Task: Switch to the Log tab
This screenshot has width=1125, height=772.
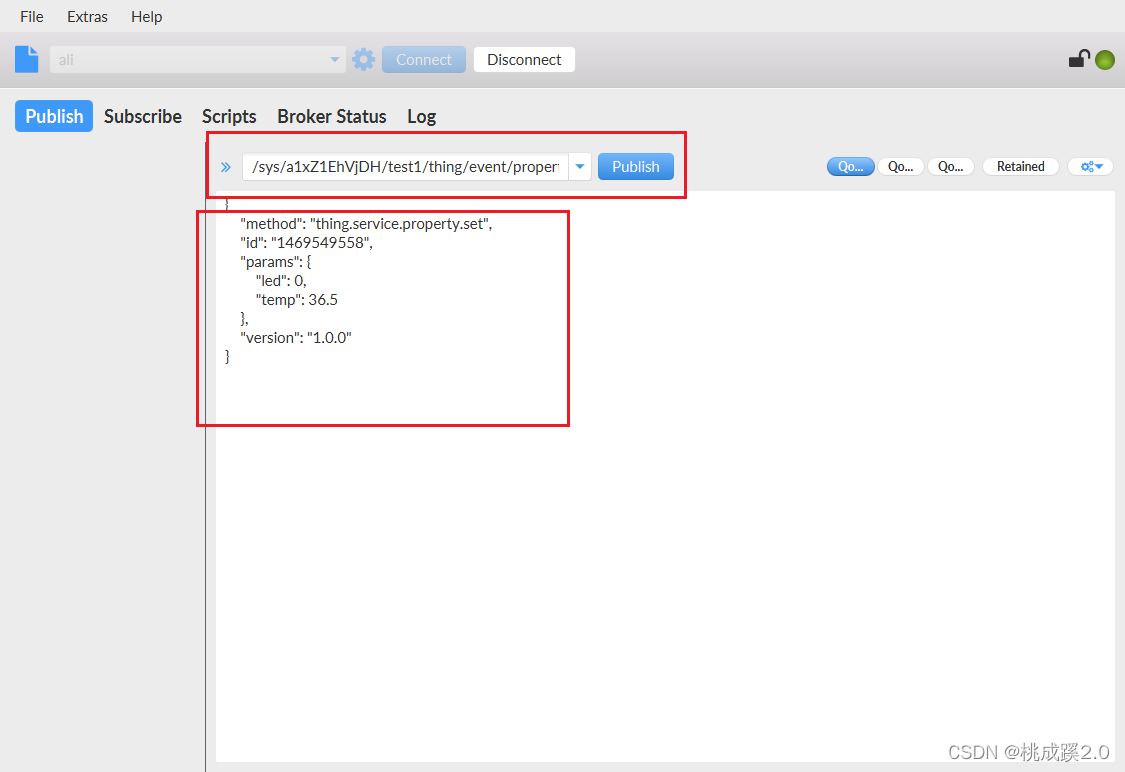Action: coord(422,116)
